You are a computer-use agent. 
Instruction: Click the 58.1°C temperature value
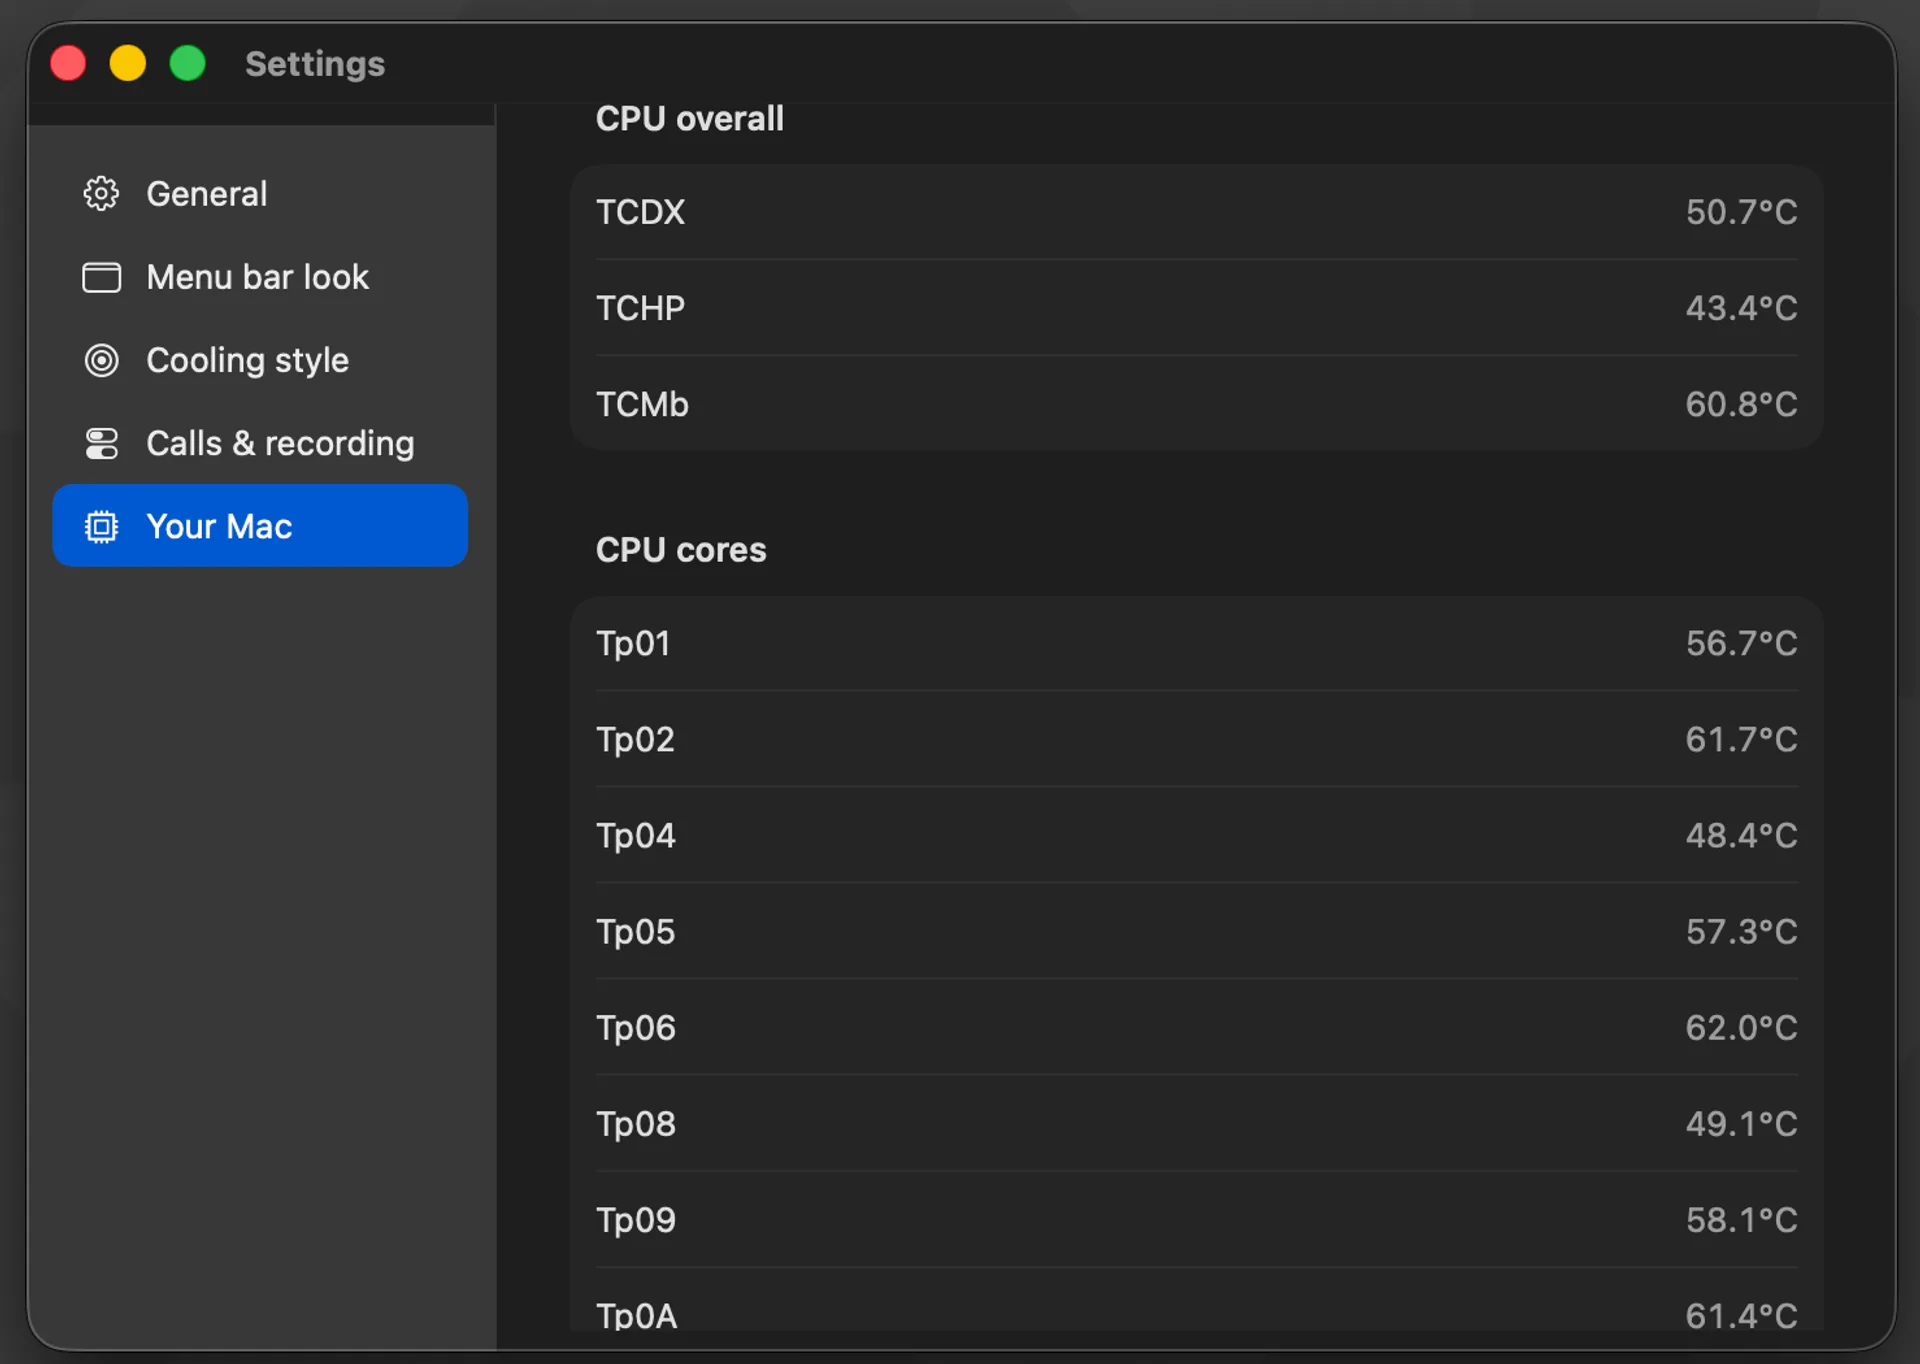[x=1741, y=1219]
